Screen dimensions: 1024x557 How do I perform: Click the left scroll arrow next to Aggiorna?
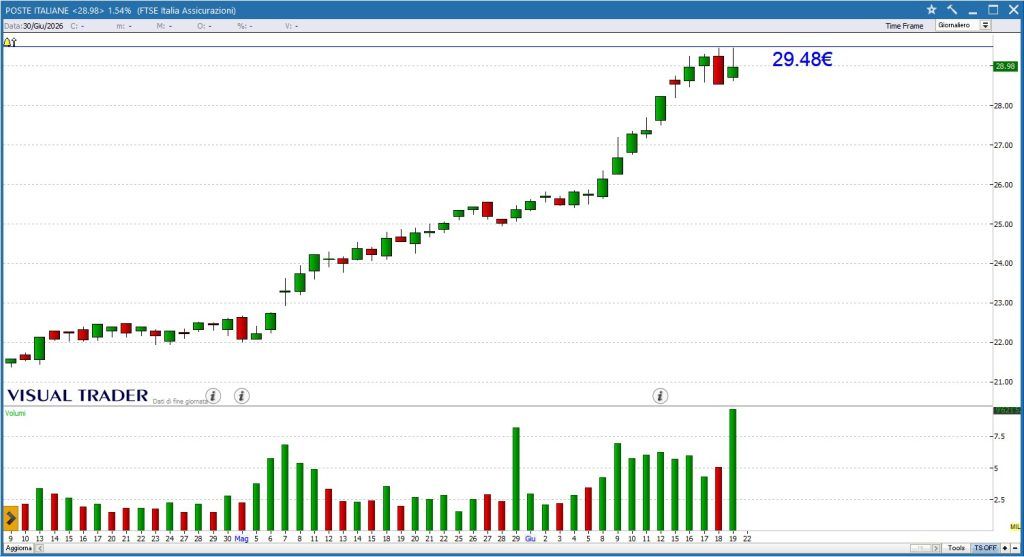click(x=39, y=549)
